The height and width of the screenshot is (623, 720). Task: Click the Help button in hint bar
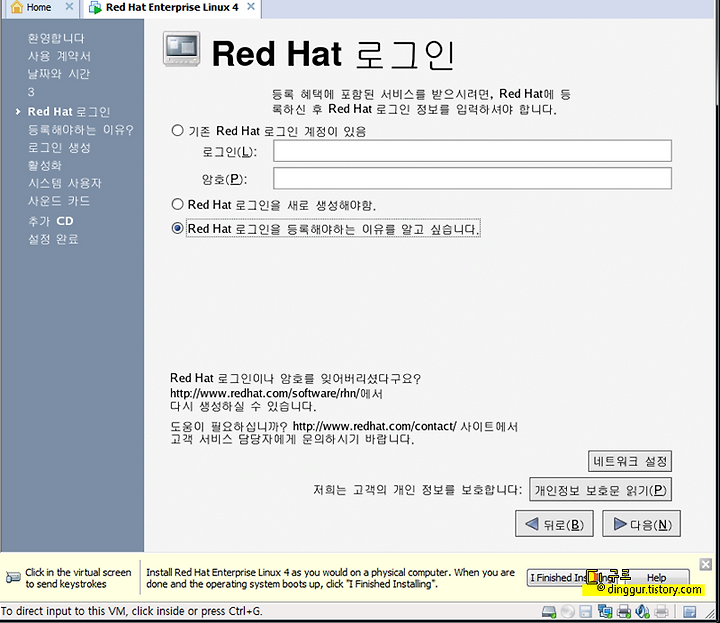point(657,578)
